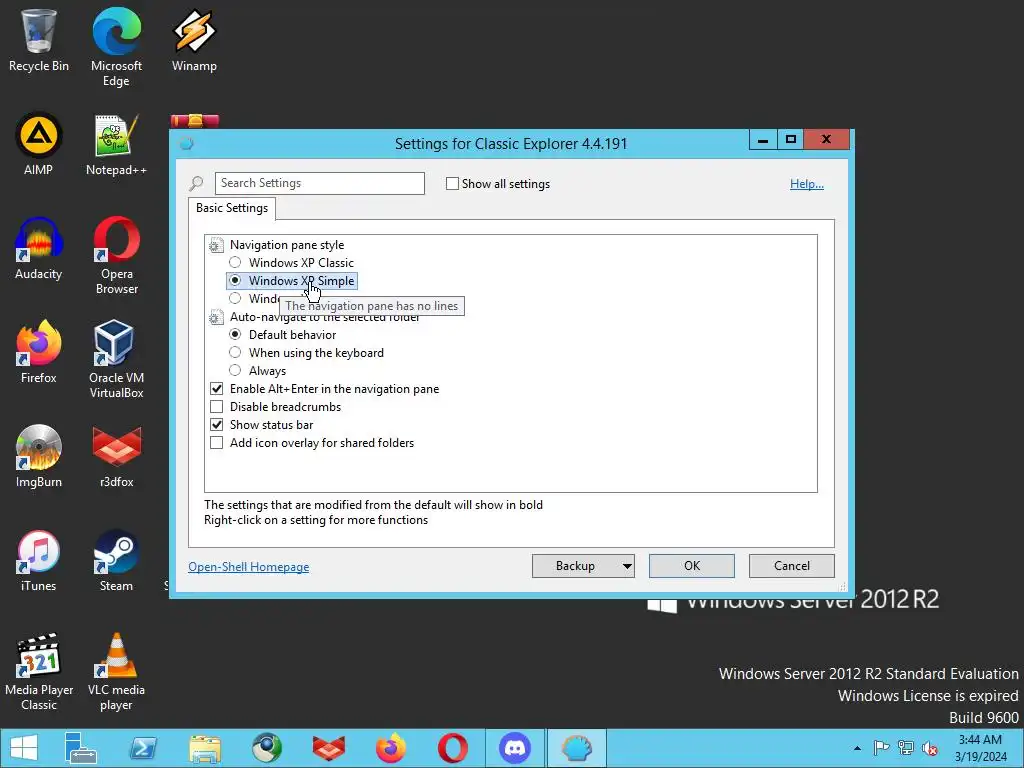Open the Windows Start button
This screenshot has height=768, width=1024.
click(24, 748)
